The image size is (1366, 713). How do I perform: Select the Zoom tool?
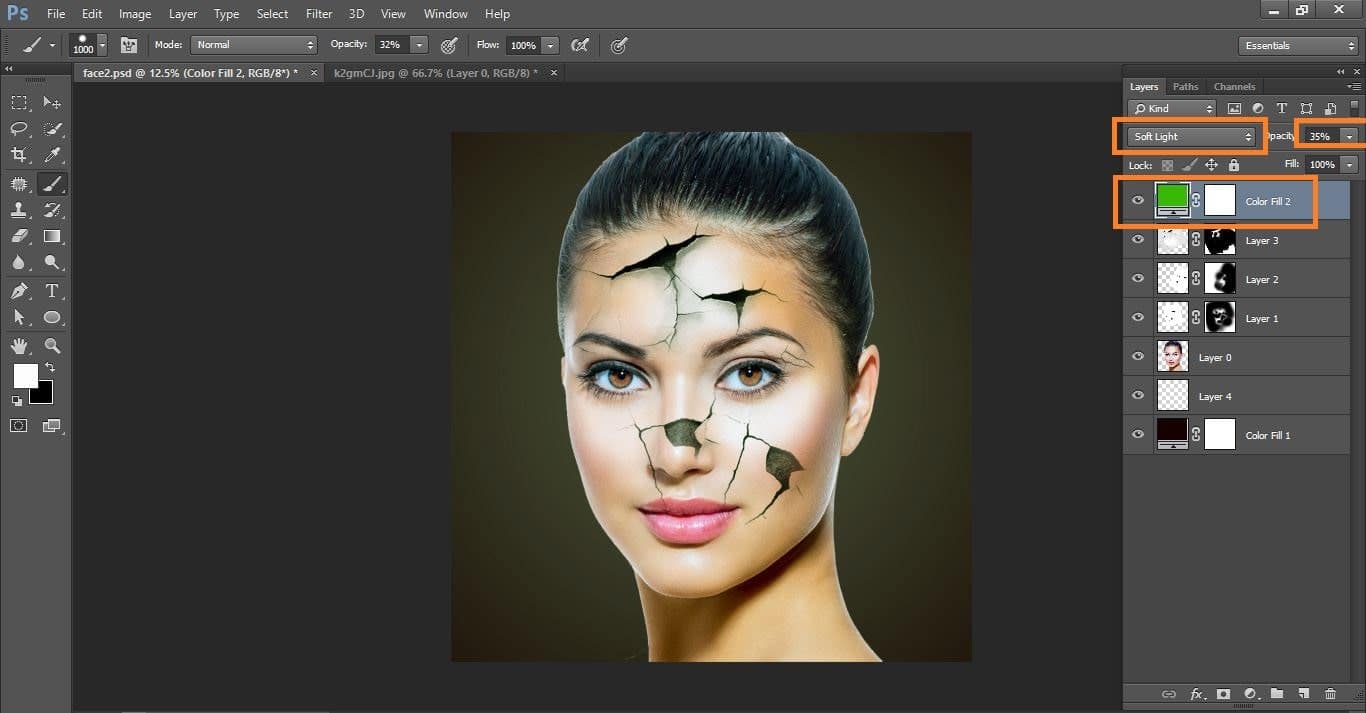52,346
